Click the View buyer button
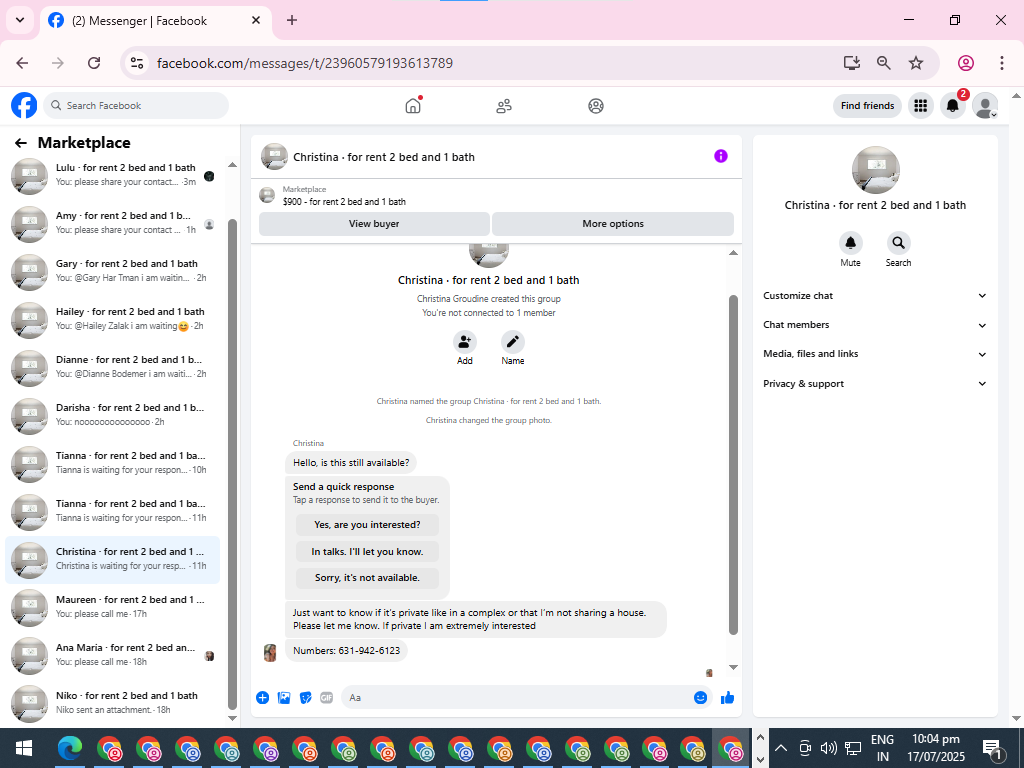This screenshot has height=768, width=1024. 374,223
